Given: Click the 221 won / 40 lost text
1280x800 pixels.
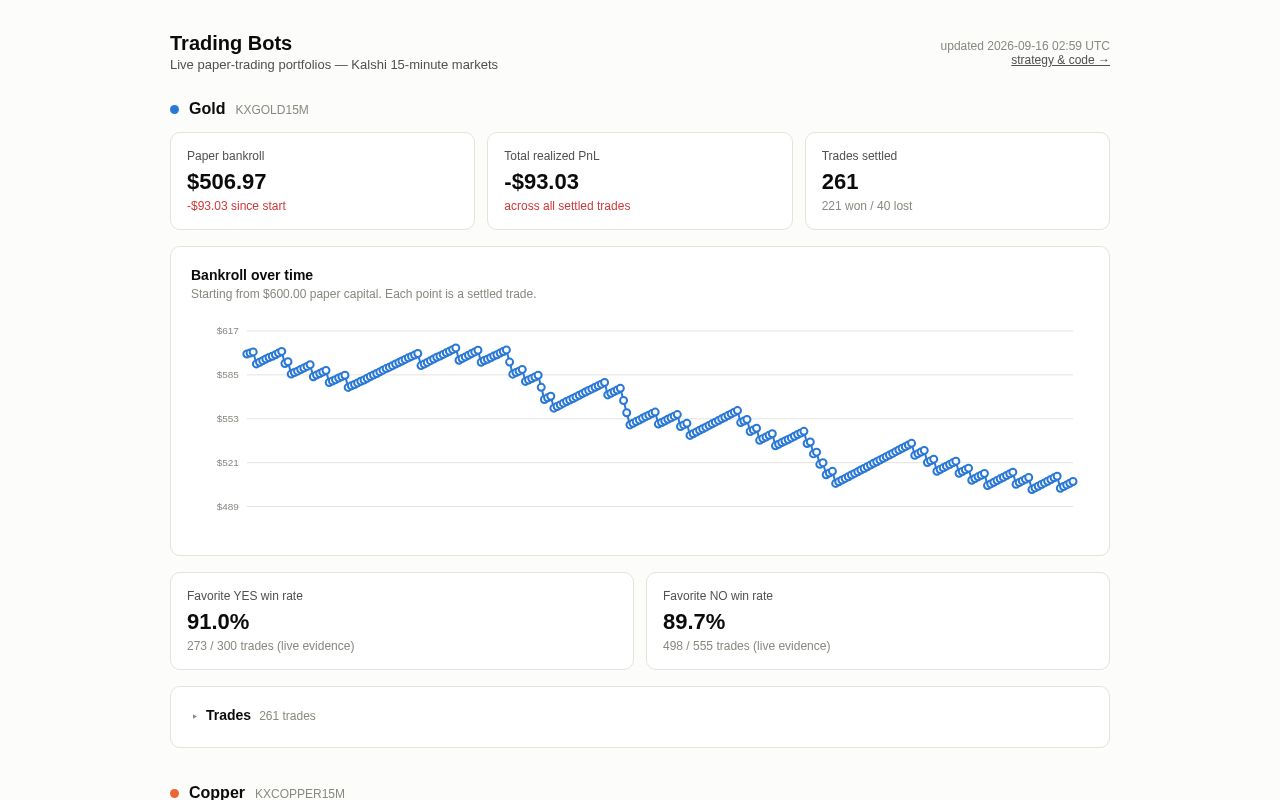Looking at the screenshot, I should pos(867,206).
